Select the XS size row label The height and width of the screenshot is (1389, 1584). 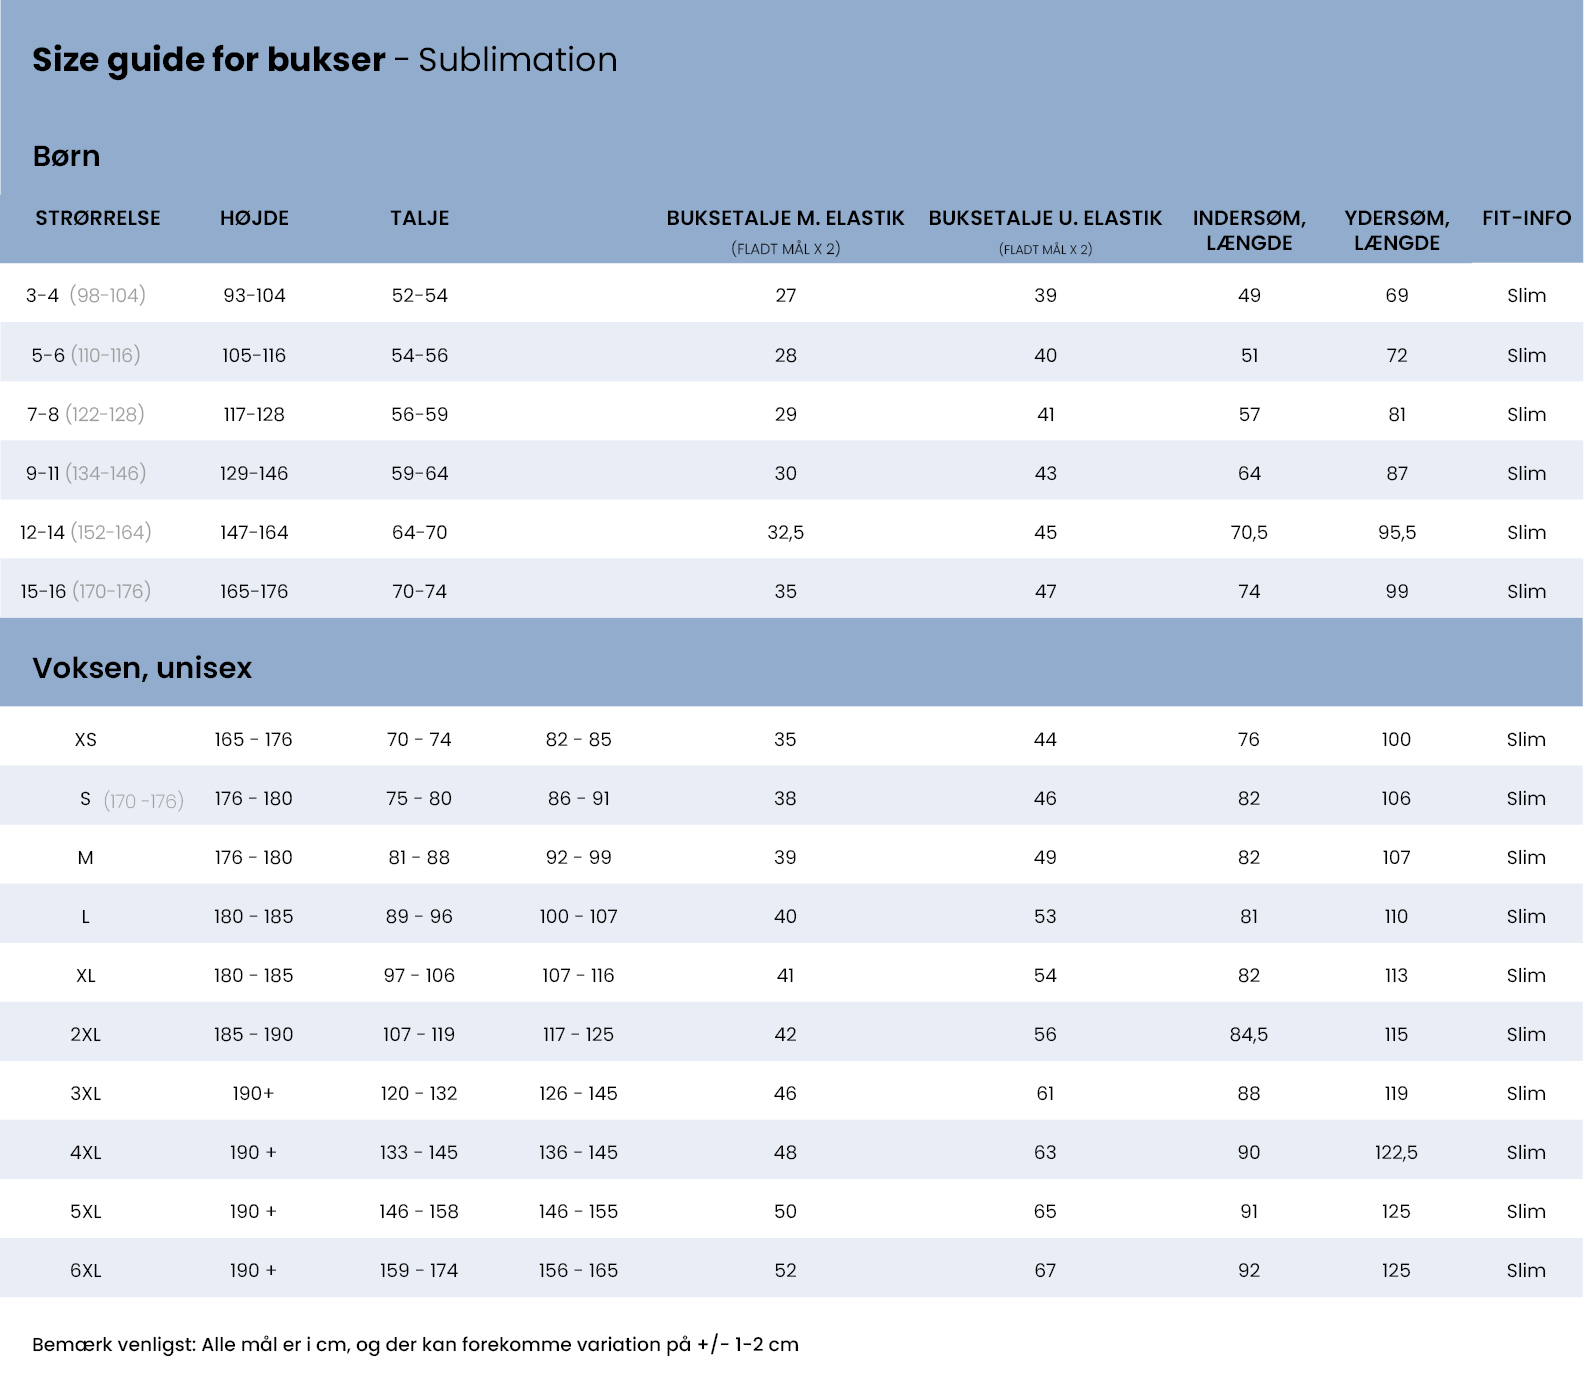tap(86, 740)
